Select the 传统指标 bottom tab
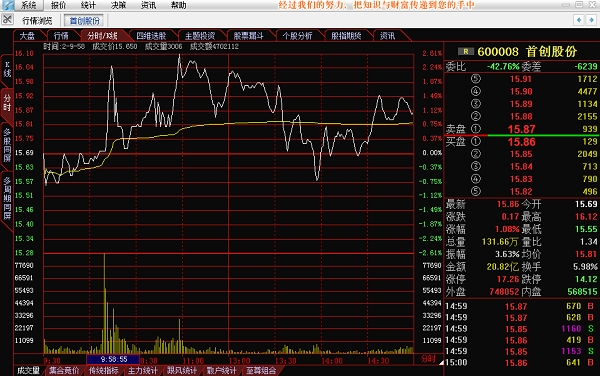 [x=103, y=370]
